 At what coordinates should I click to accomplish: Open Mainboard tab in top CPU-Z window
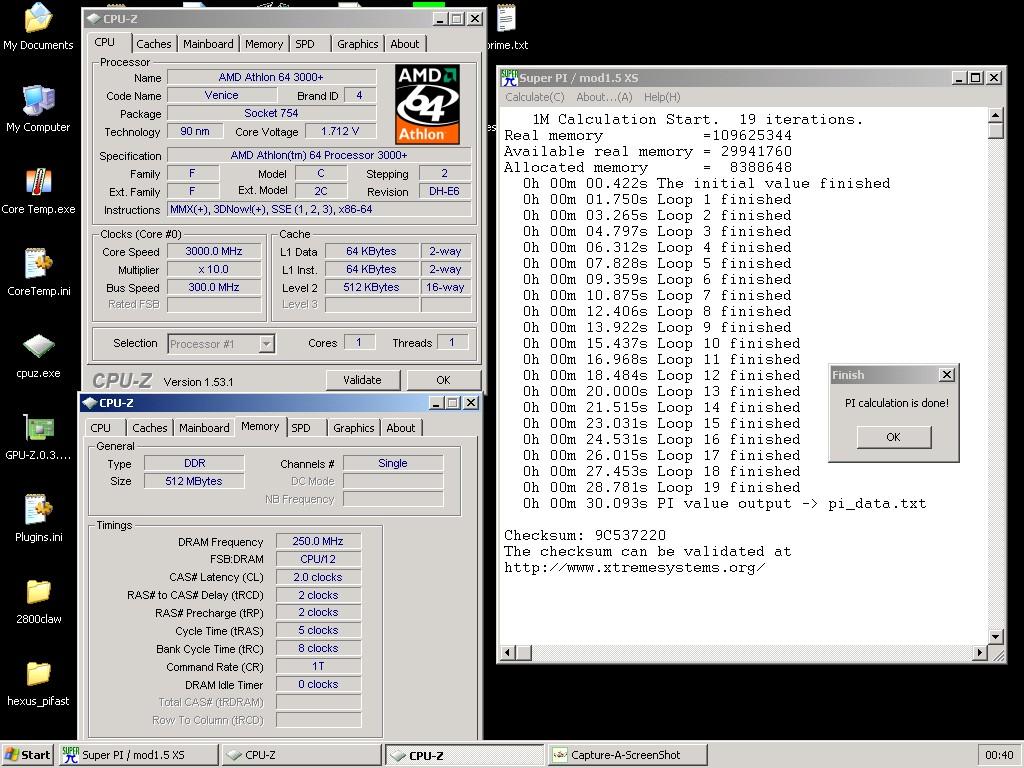click(208, 44)
